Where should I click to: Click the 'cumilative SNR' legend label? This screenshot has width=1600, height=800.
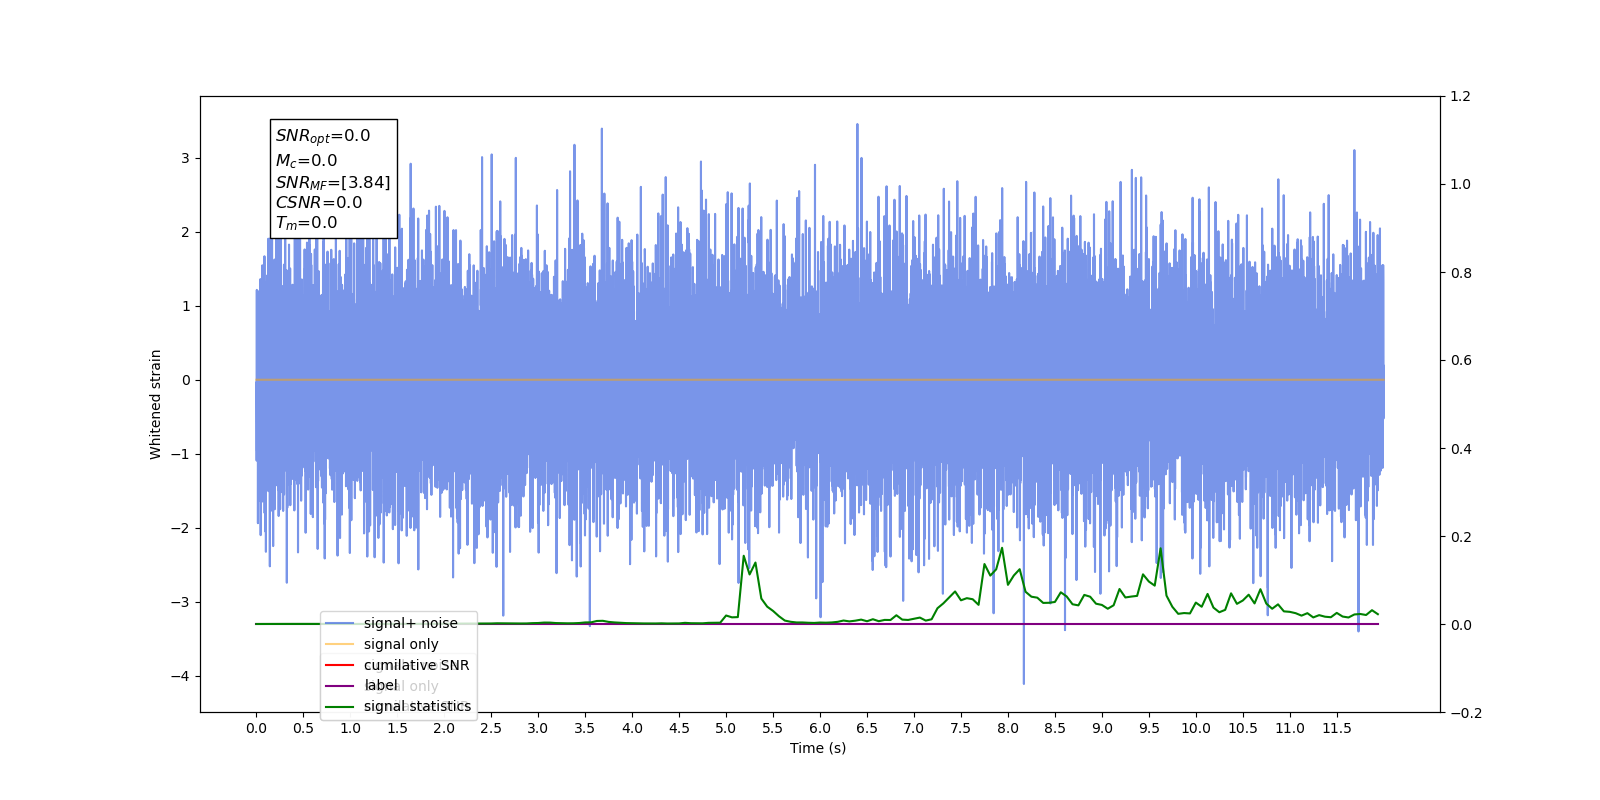click(416, 665)
